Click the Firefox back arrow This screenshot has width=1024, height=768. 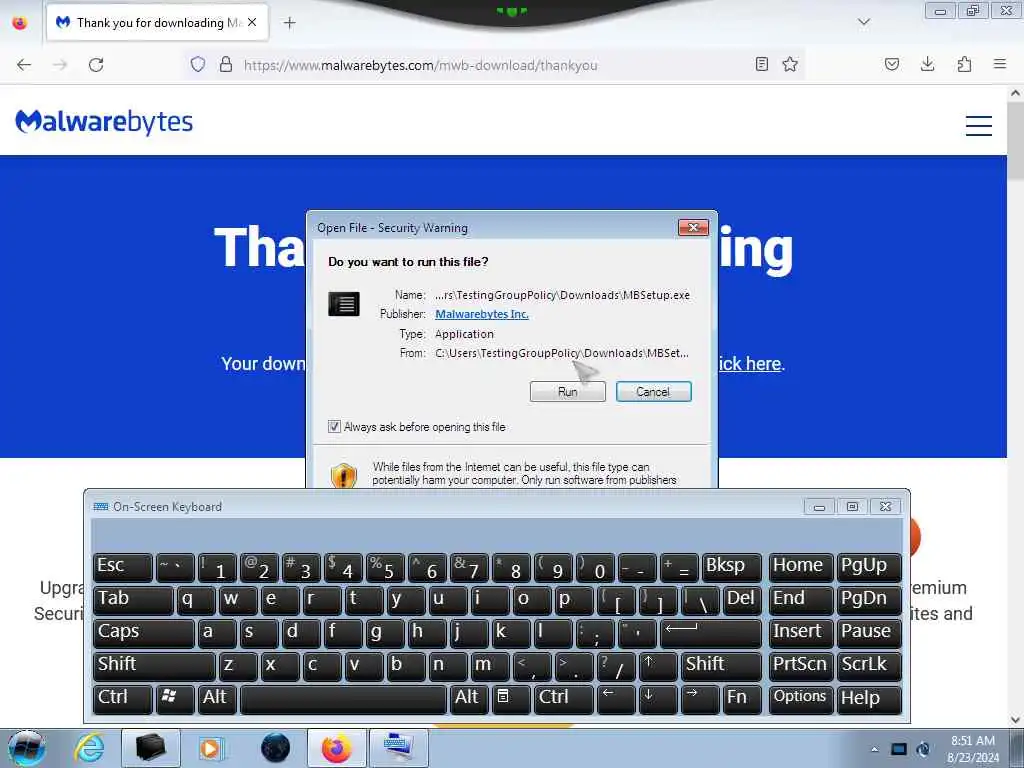point(24,65)
